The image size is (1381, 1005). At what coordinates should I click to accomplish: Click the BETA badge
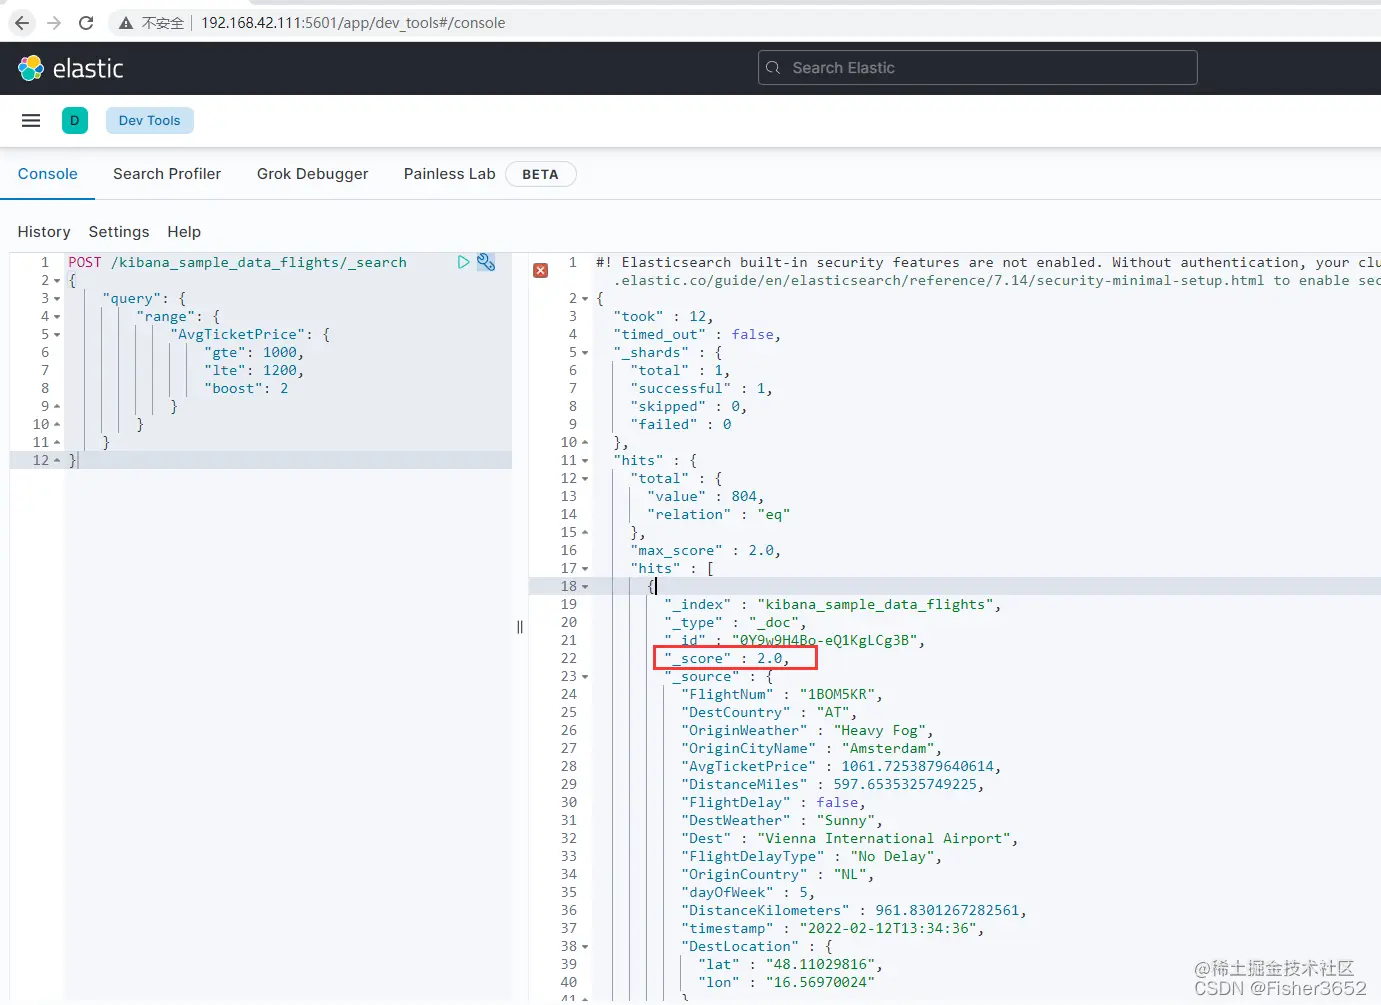[x=540, y=174]
